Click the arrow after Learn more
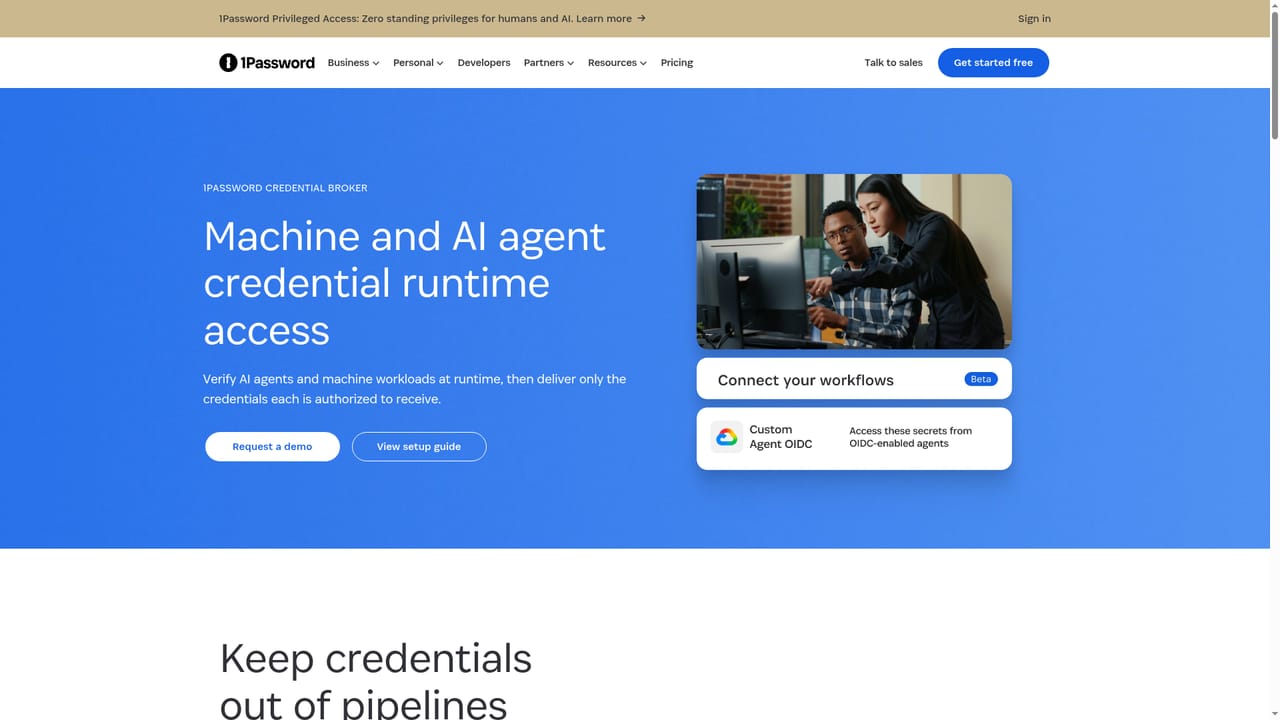 [641, 18]
